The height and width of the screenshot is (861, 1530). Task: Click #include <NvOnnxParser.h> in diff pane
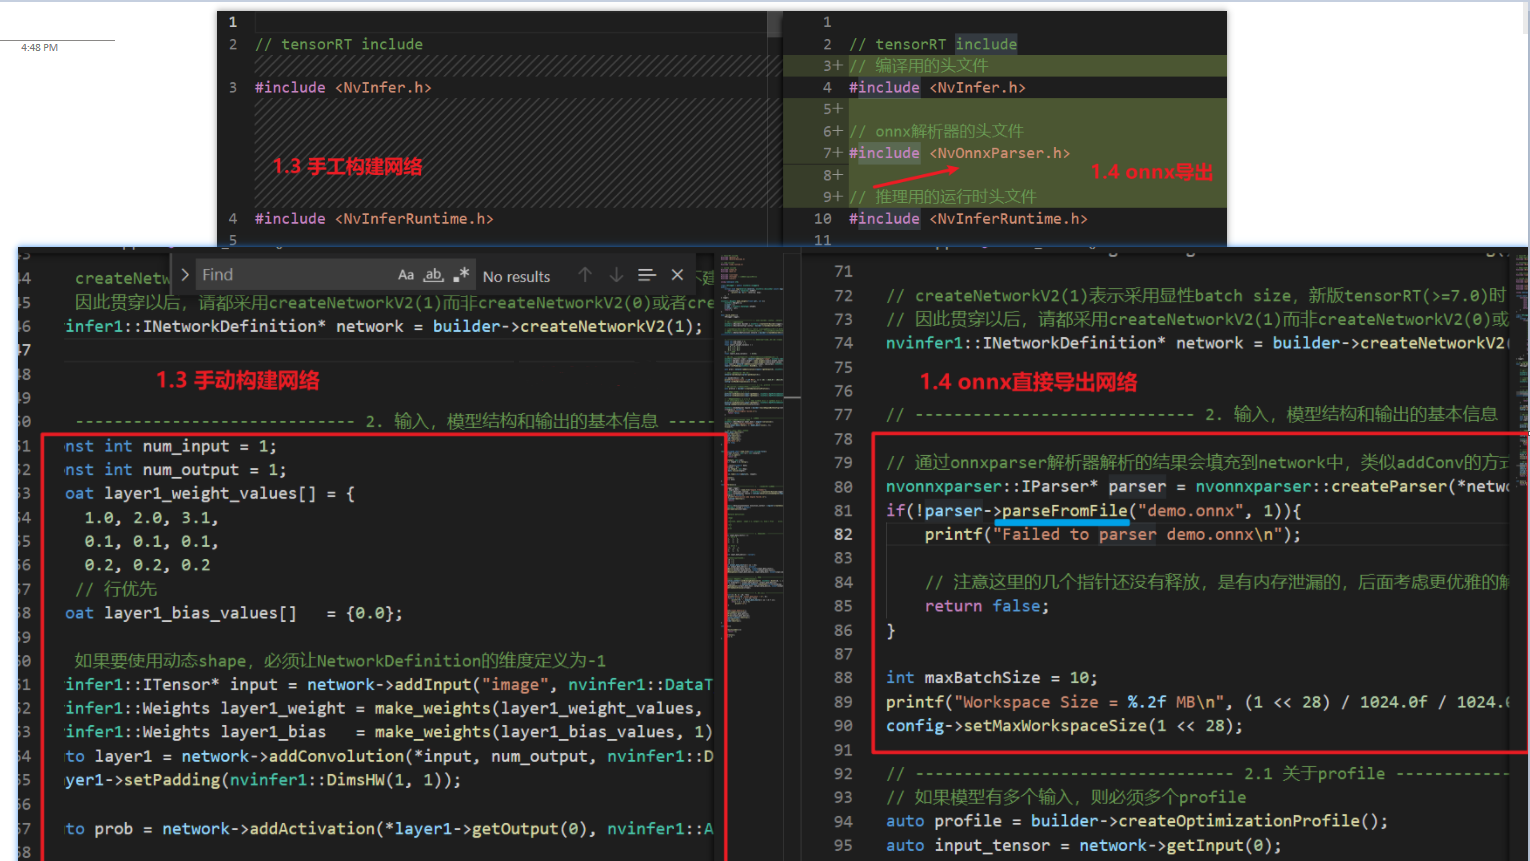959,153
